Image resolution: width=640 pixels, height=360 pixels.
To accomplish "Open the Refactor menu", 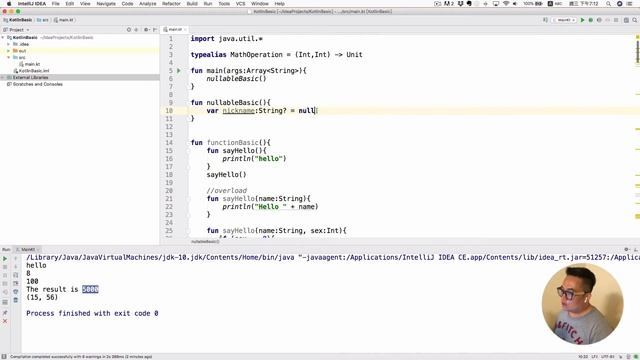I will (171, 4).
